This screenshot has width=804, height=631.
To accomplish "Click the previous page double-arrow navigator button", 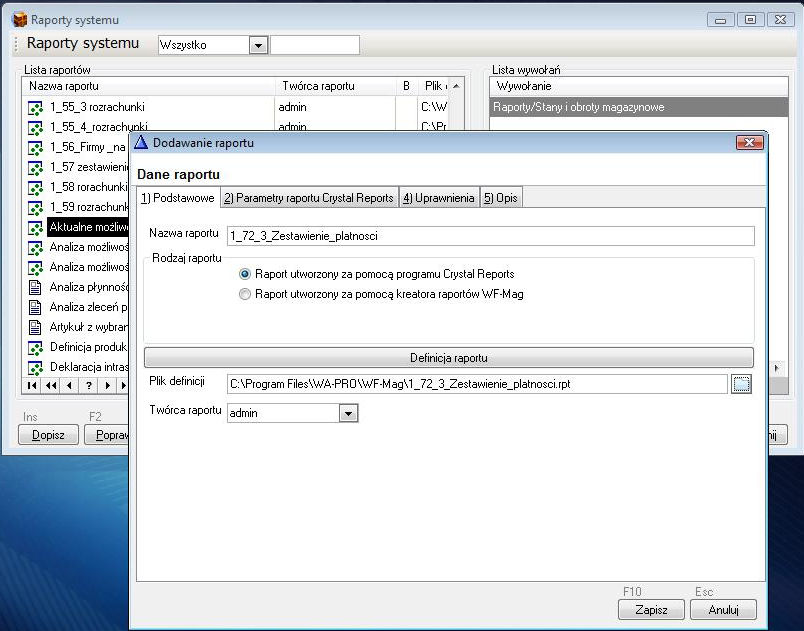I will tap(51, 385).
